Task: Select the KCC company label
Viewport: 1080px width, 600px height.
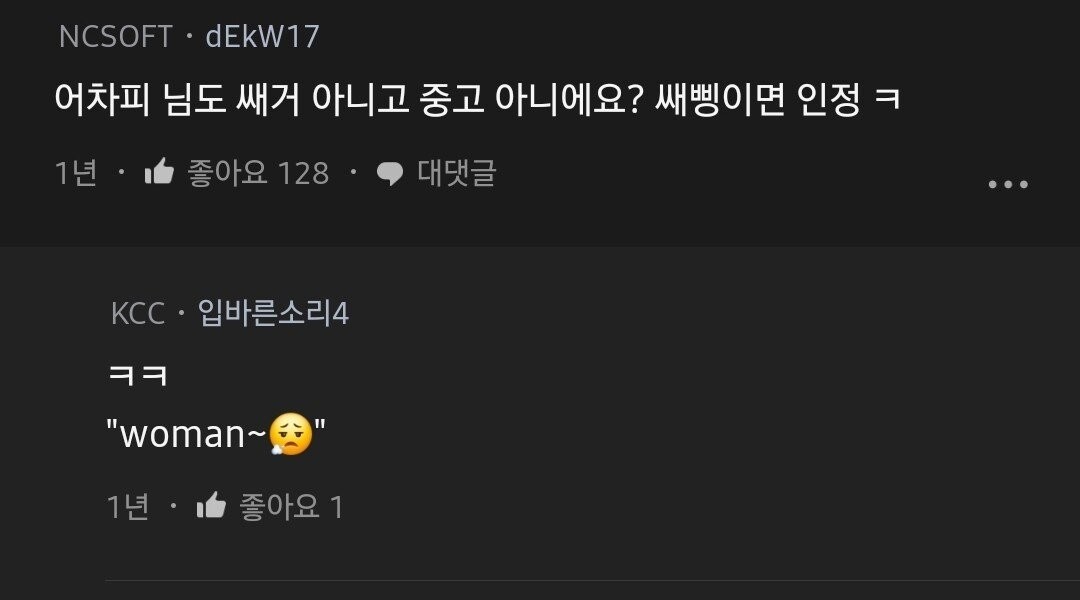Action: point(137,314)
